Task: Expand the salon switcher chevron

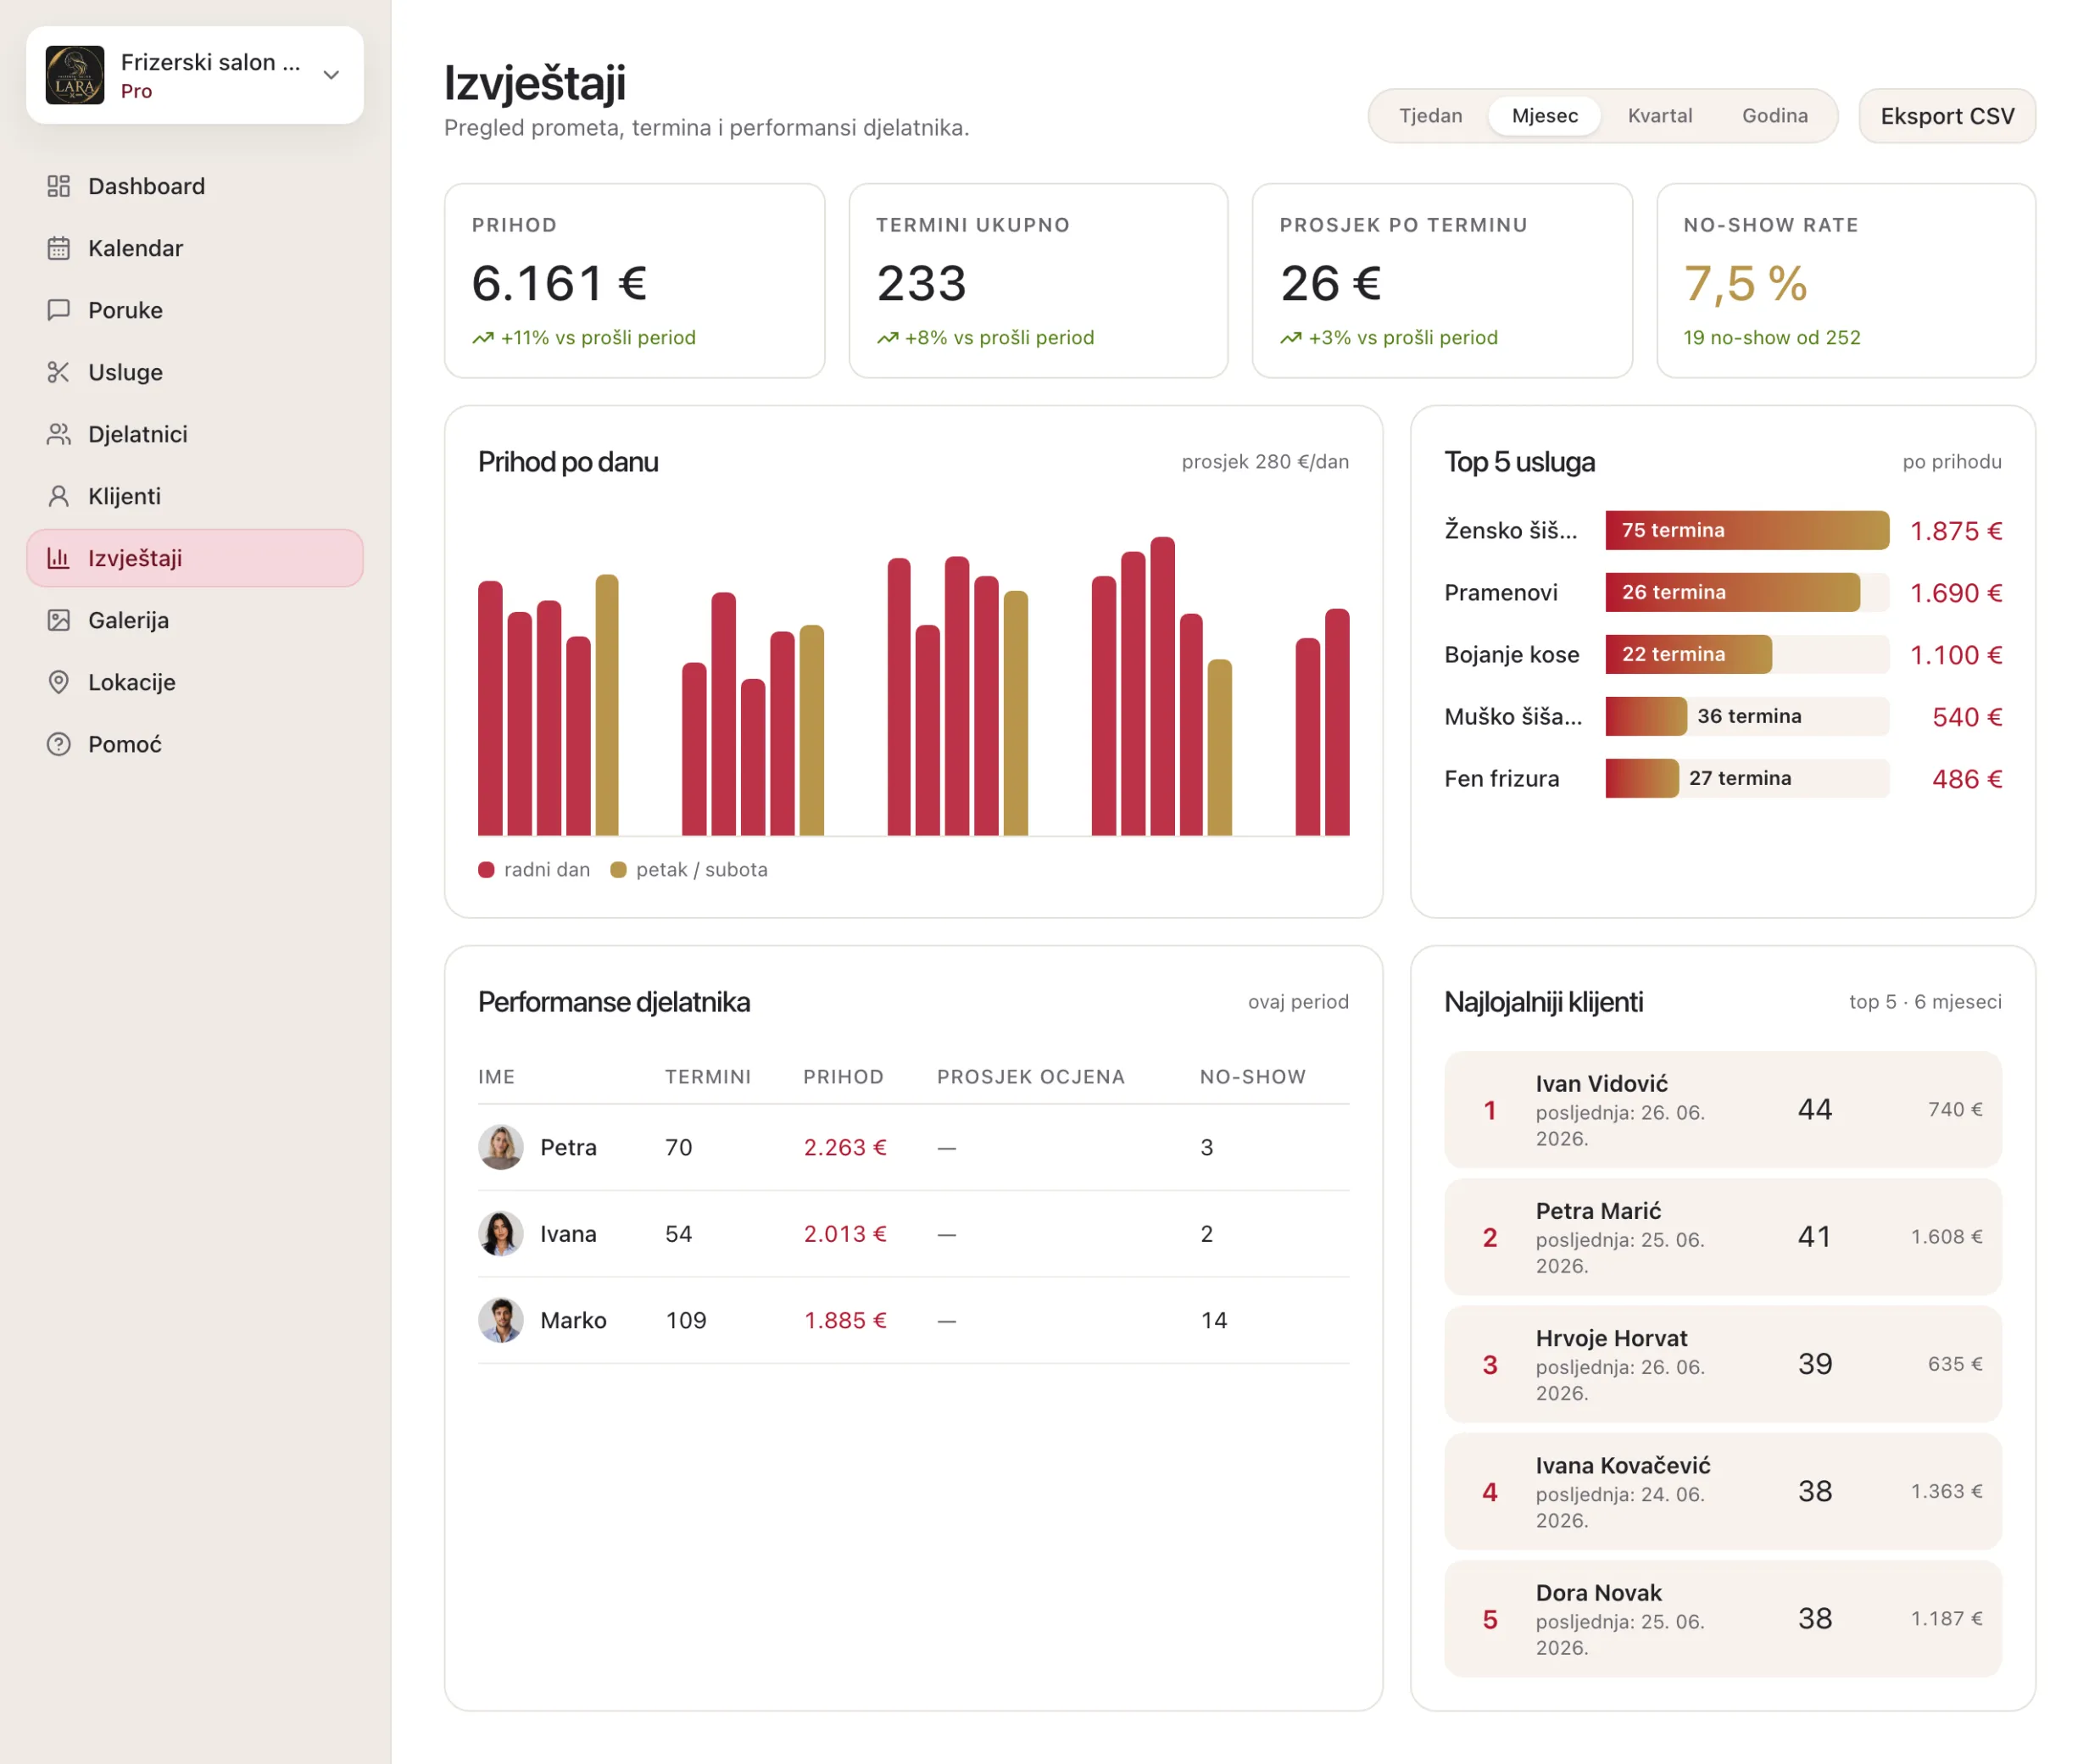Action: [332, 75]
